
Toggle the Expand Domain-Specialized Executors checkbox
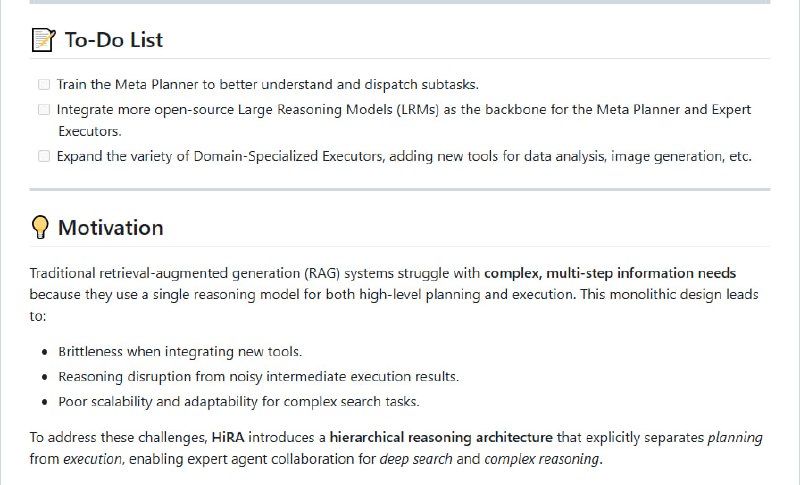pos(44,156)
